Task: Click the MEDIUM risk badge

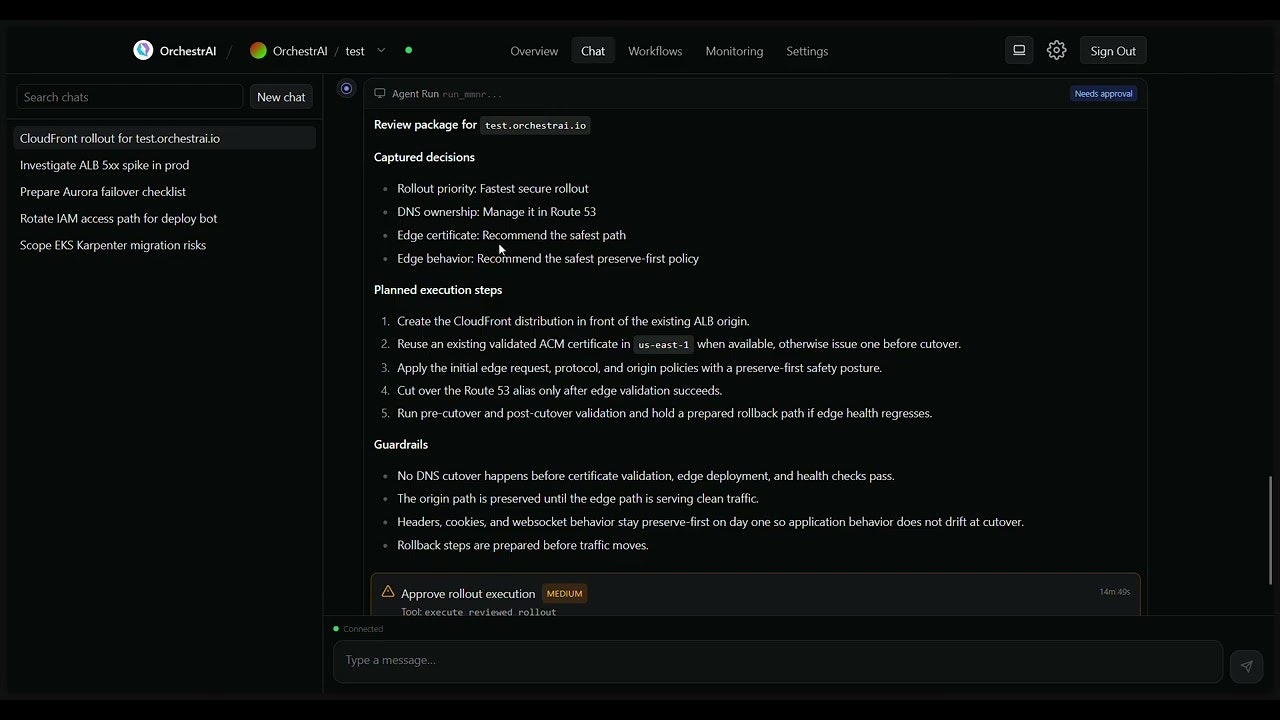Action: pyautogui.click(x=564, y=593)
